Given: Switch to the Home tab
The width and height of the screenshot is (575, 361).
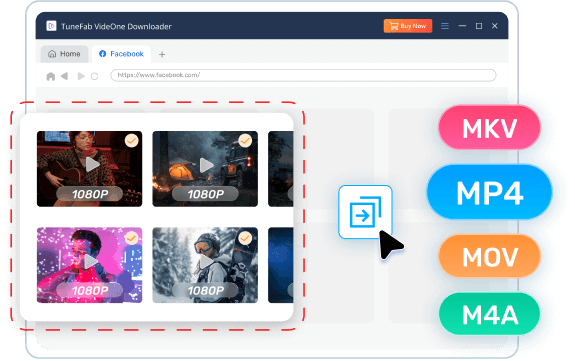Looking at the screenshot, I should pyautogui.click(x=64, y=54).
